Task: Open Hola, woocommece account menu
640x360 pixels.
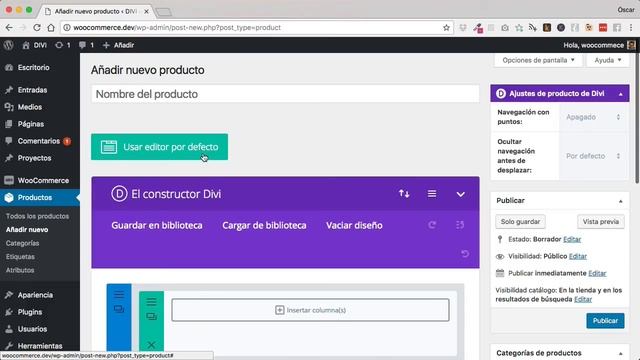Action: [599, 45]
